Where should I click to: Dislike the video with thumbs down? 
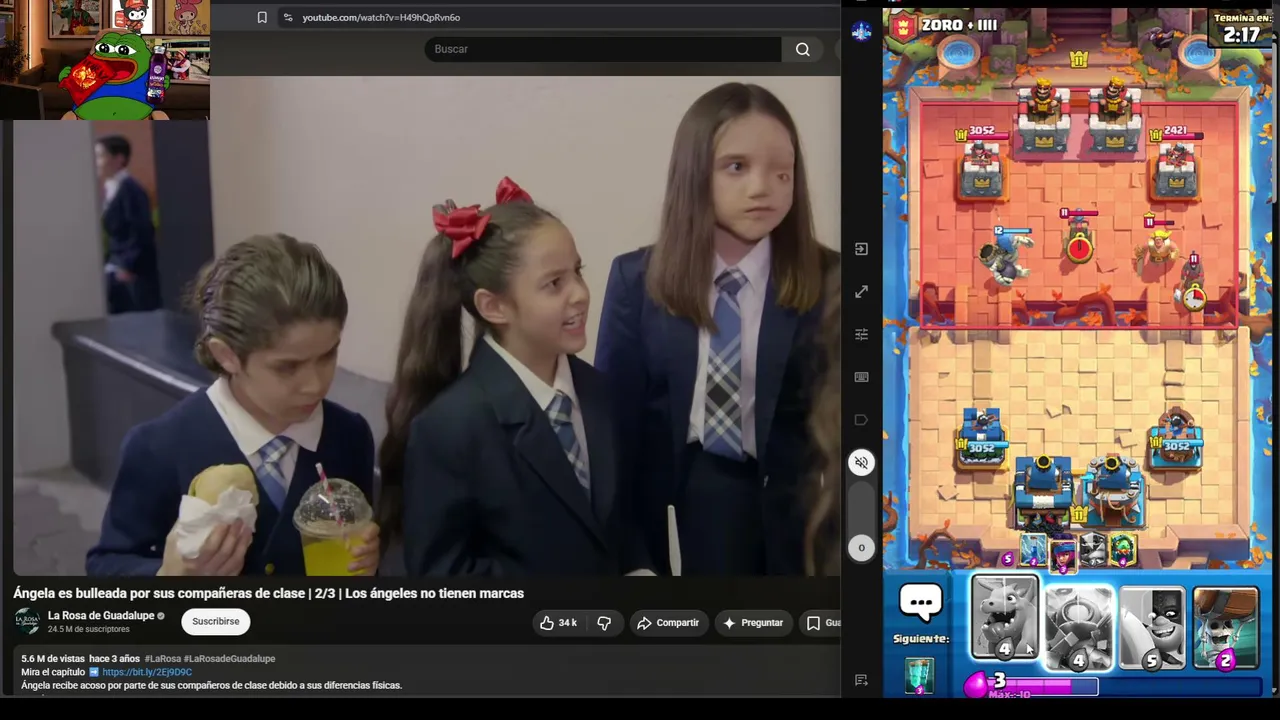(x=604, y=623)
